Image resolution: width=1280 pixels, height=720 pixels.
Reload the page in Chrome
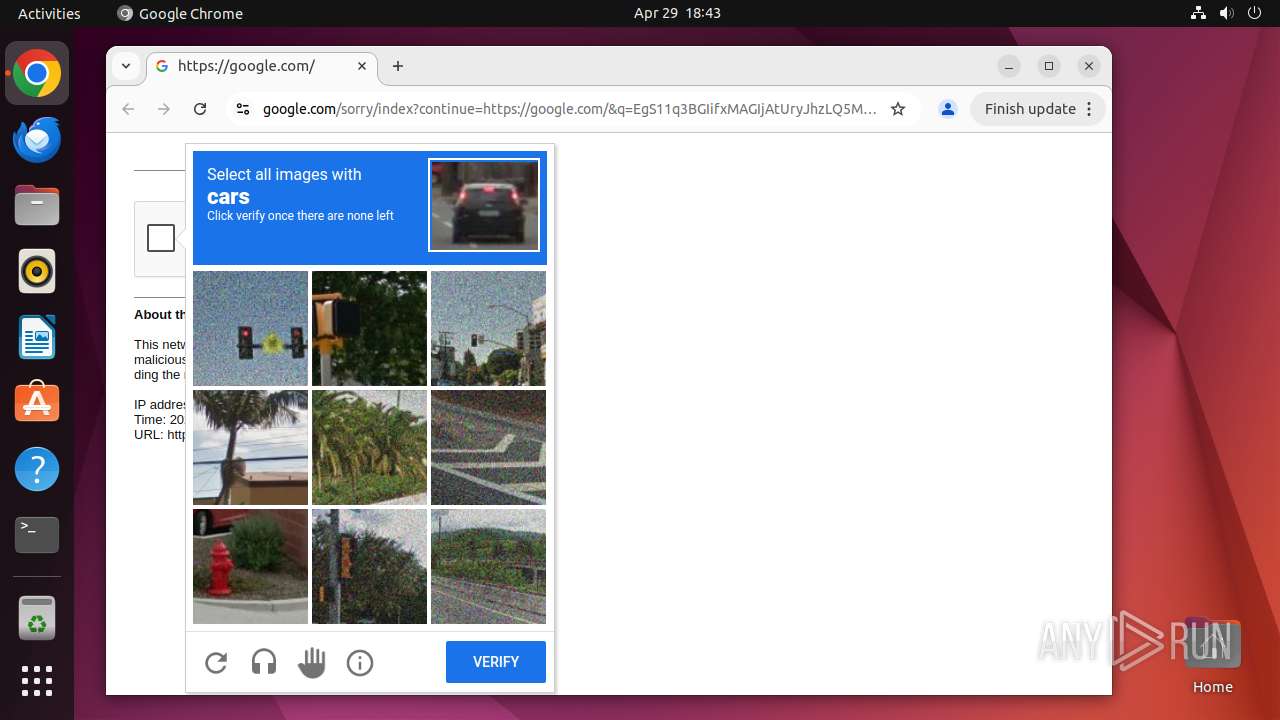(200, 109)
